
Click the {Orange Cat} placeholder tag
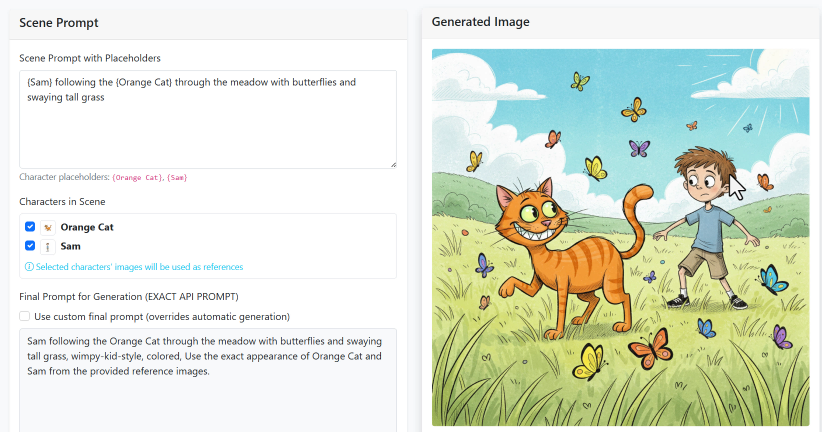click(138, 177)
